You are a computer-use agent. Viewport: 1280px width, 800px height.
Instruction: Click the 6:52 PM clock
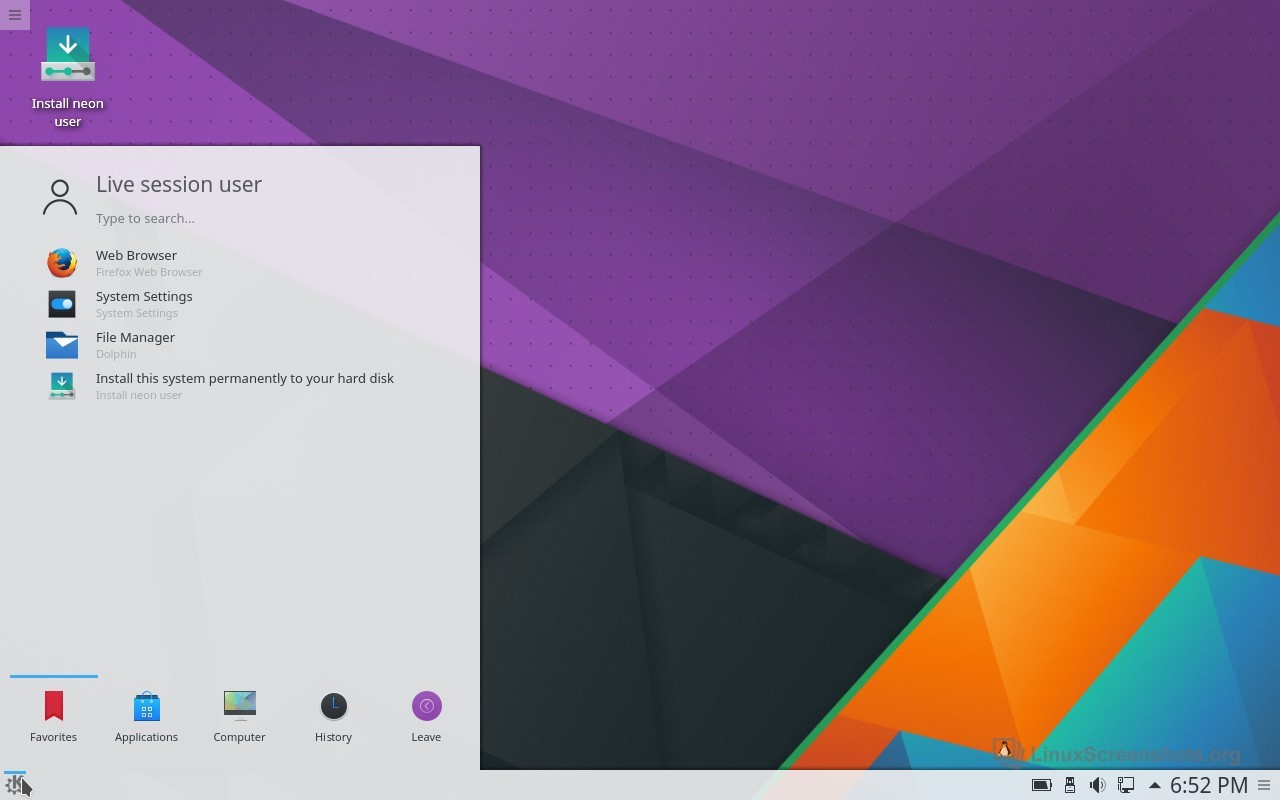click(1208, 786)
